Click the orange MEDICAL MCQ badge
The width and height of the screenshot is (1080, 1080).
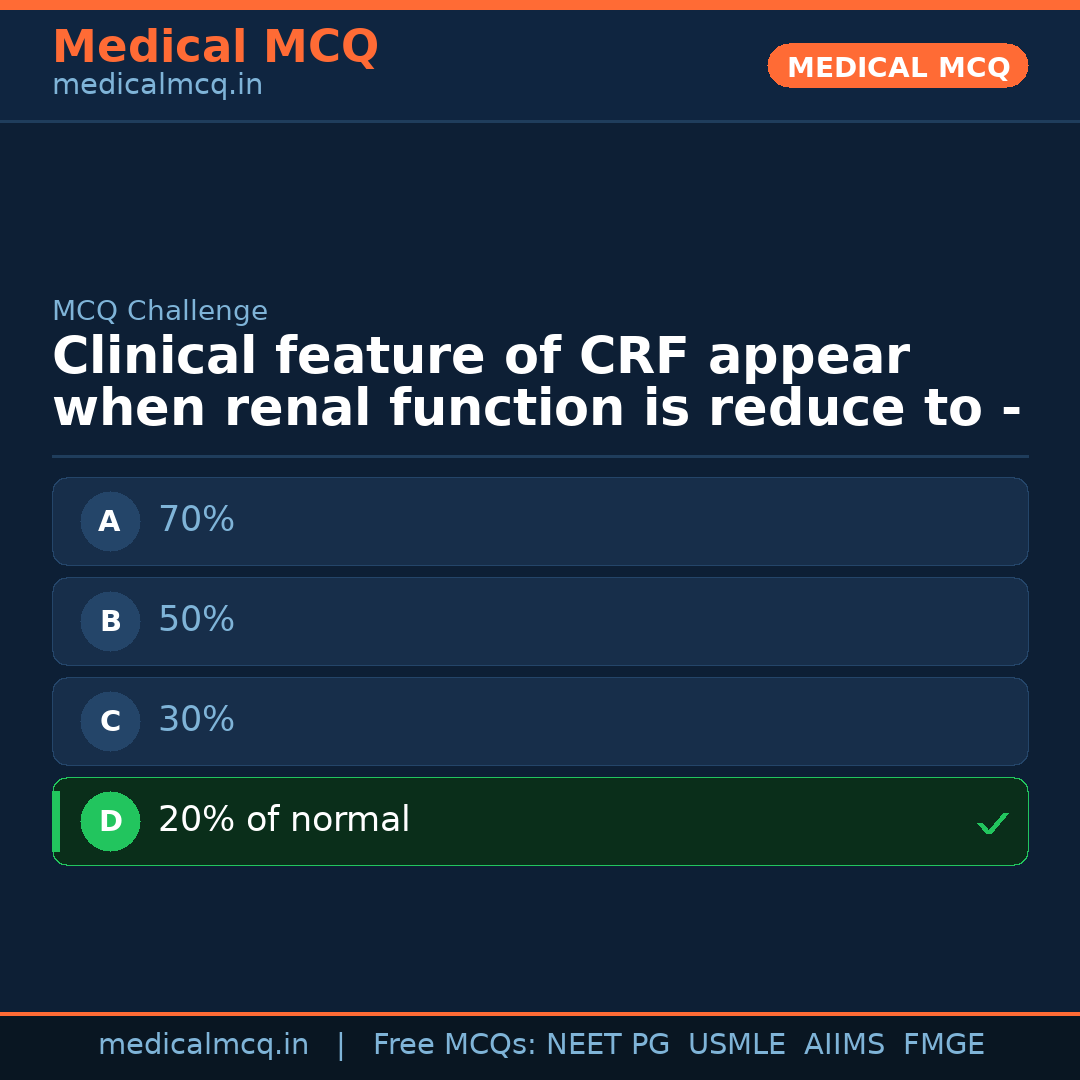pyautogui.click(x=897, y=66)
